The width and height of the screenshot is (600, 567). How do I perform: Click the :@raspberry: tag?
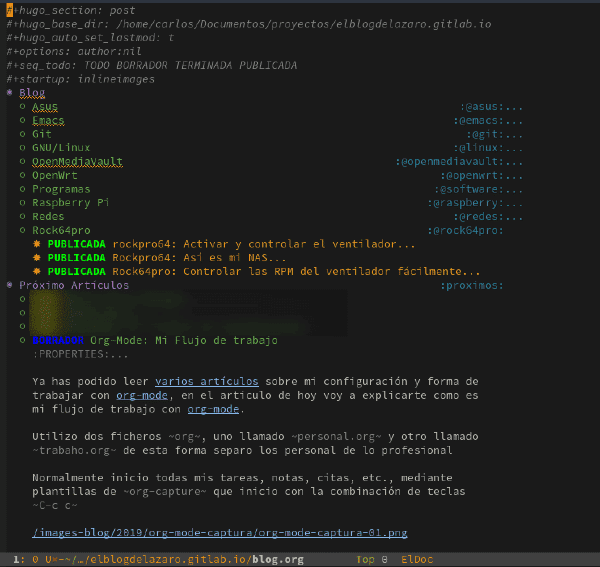465,203
